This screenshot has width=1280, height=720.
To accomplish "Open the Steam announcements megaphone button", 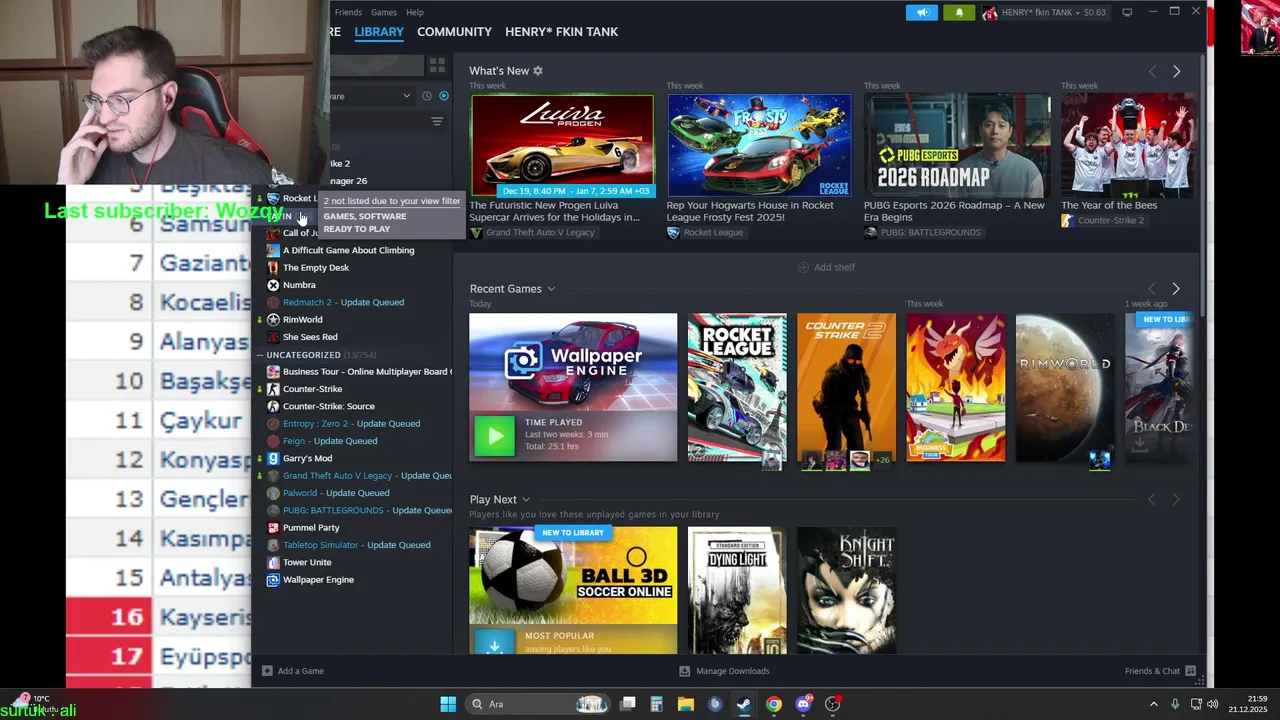I will click(922, 12).
